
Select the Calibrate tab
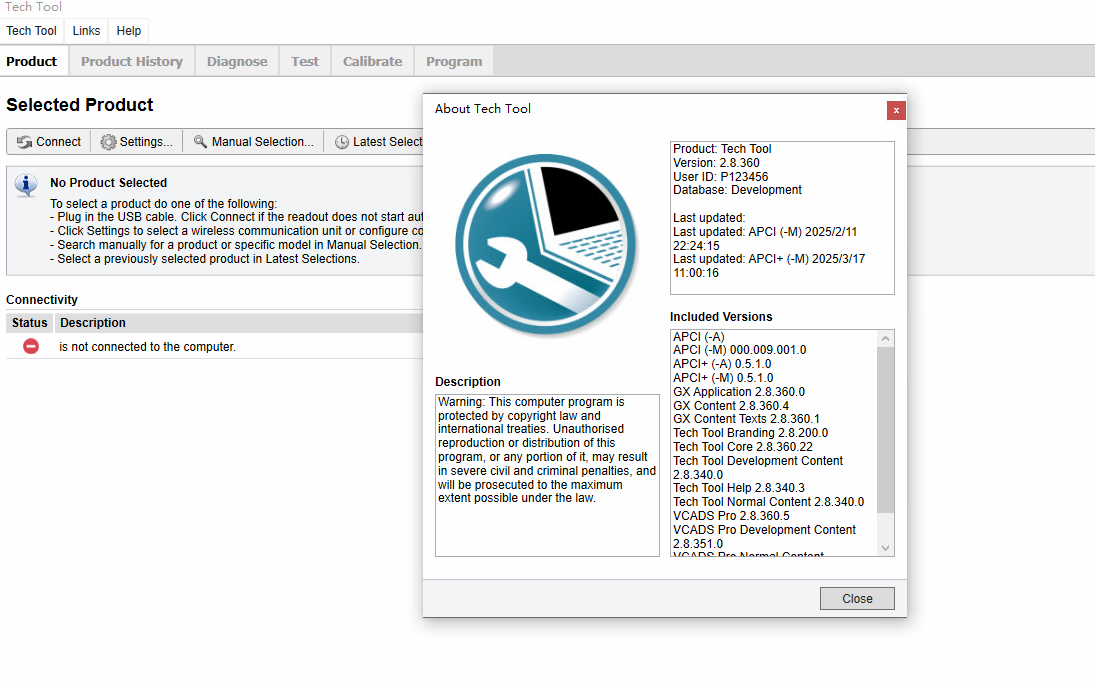coord(372,61)
